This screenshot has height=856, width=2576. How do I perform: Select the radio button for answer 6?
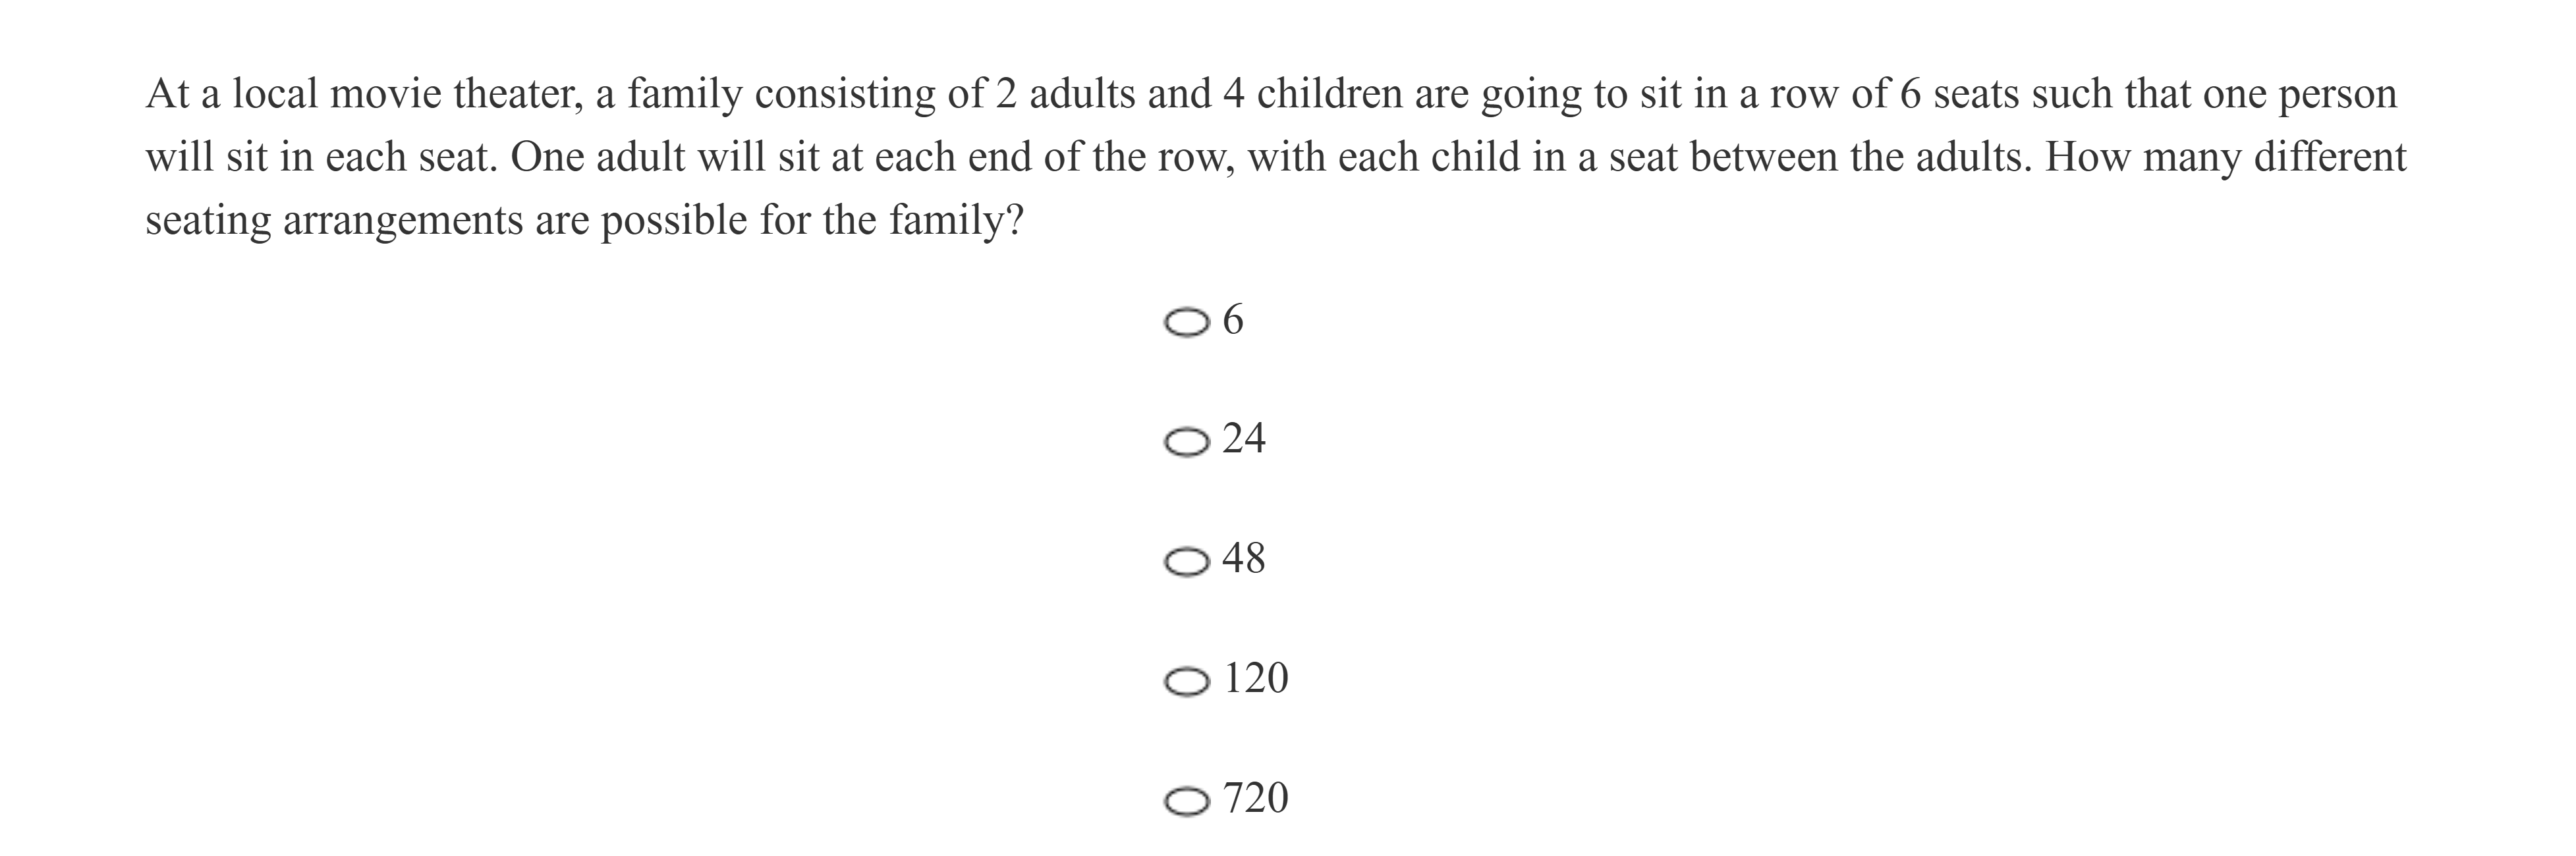pos(1187,323)
